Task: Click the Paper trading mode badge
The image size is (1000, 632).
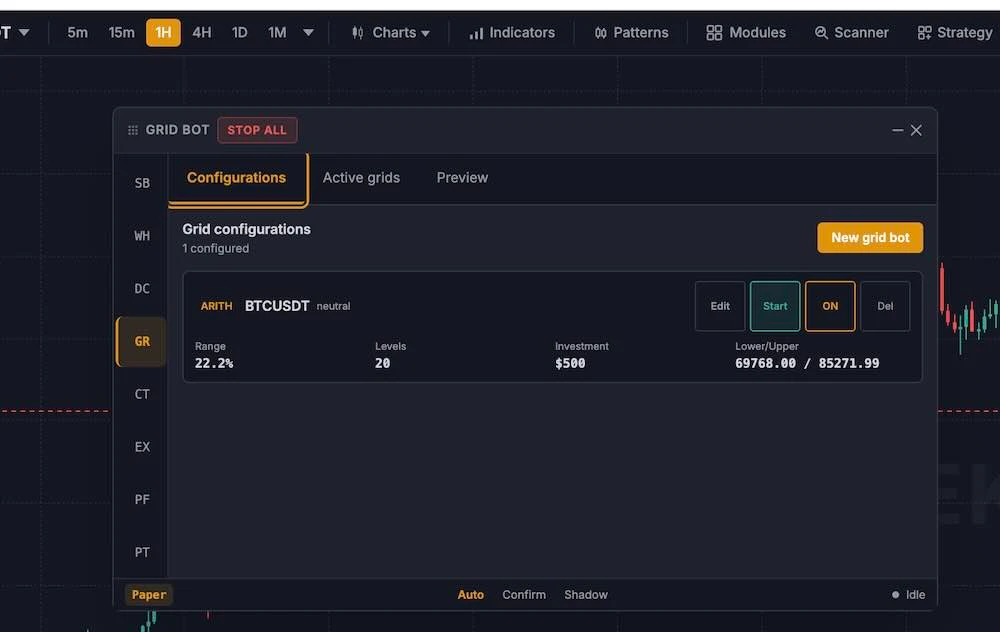Action: tap(149, 595)
